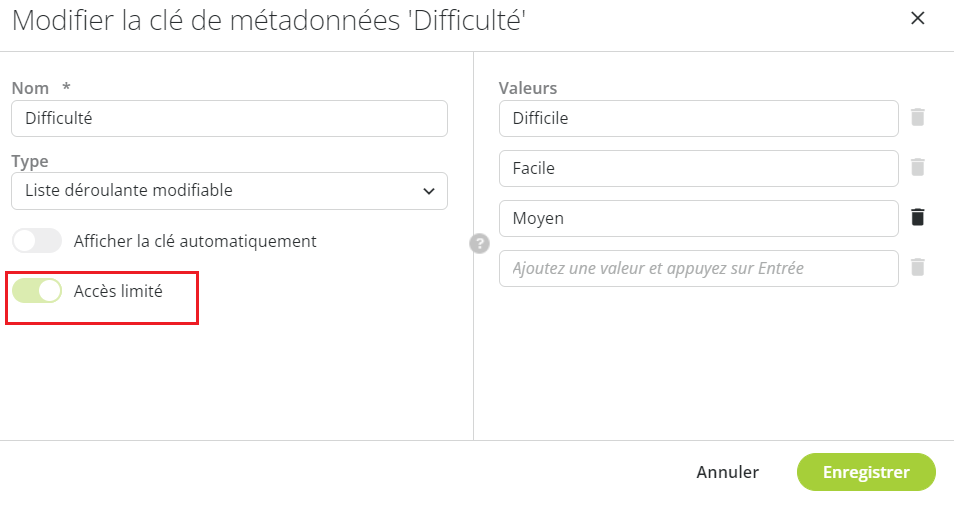Open the grey question mark help icon
The height and width of the screenshot is (505, 955).
coord(479,244)
